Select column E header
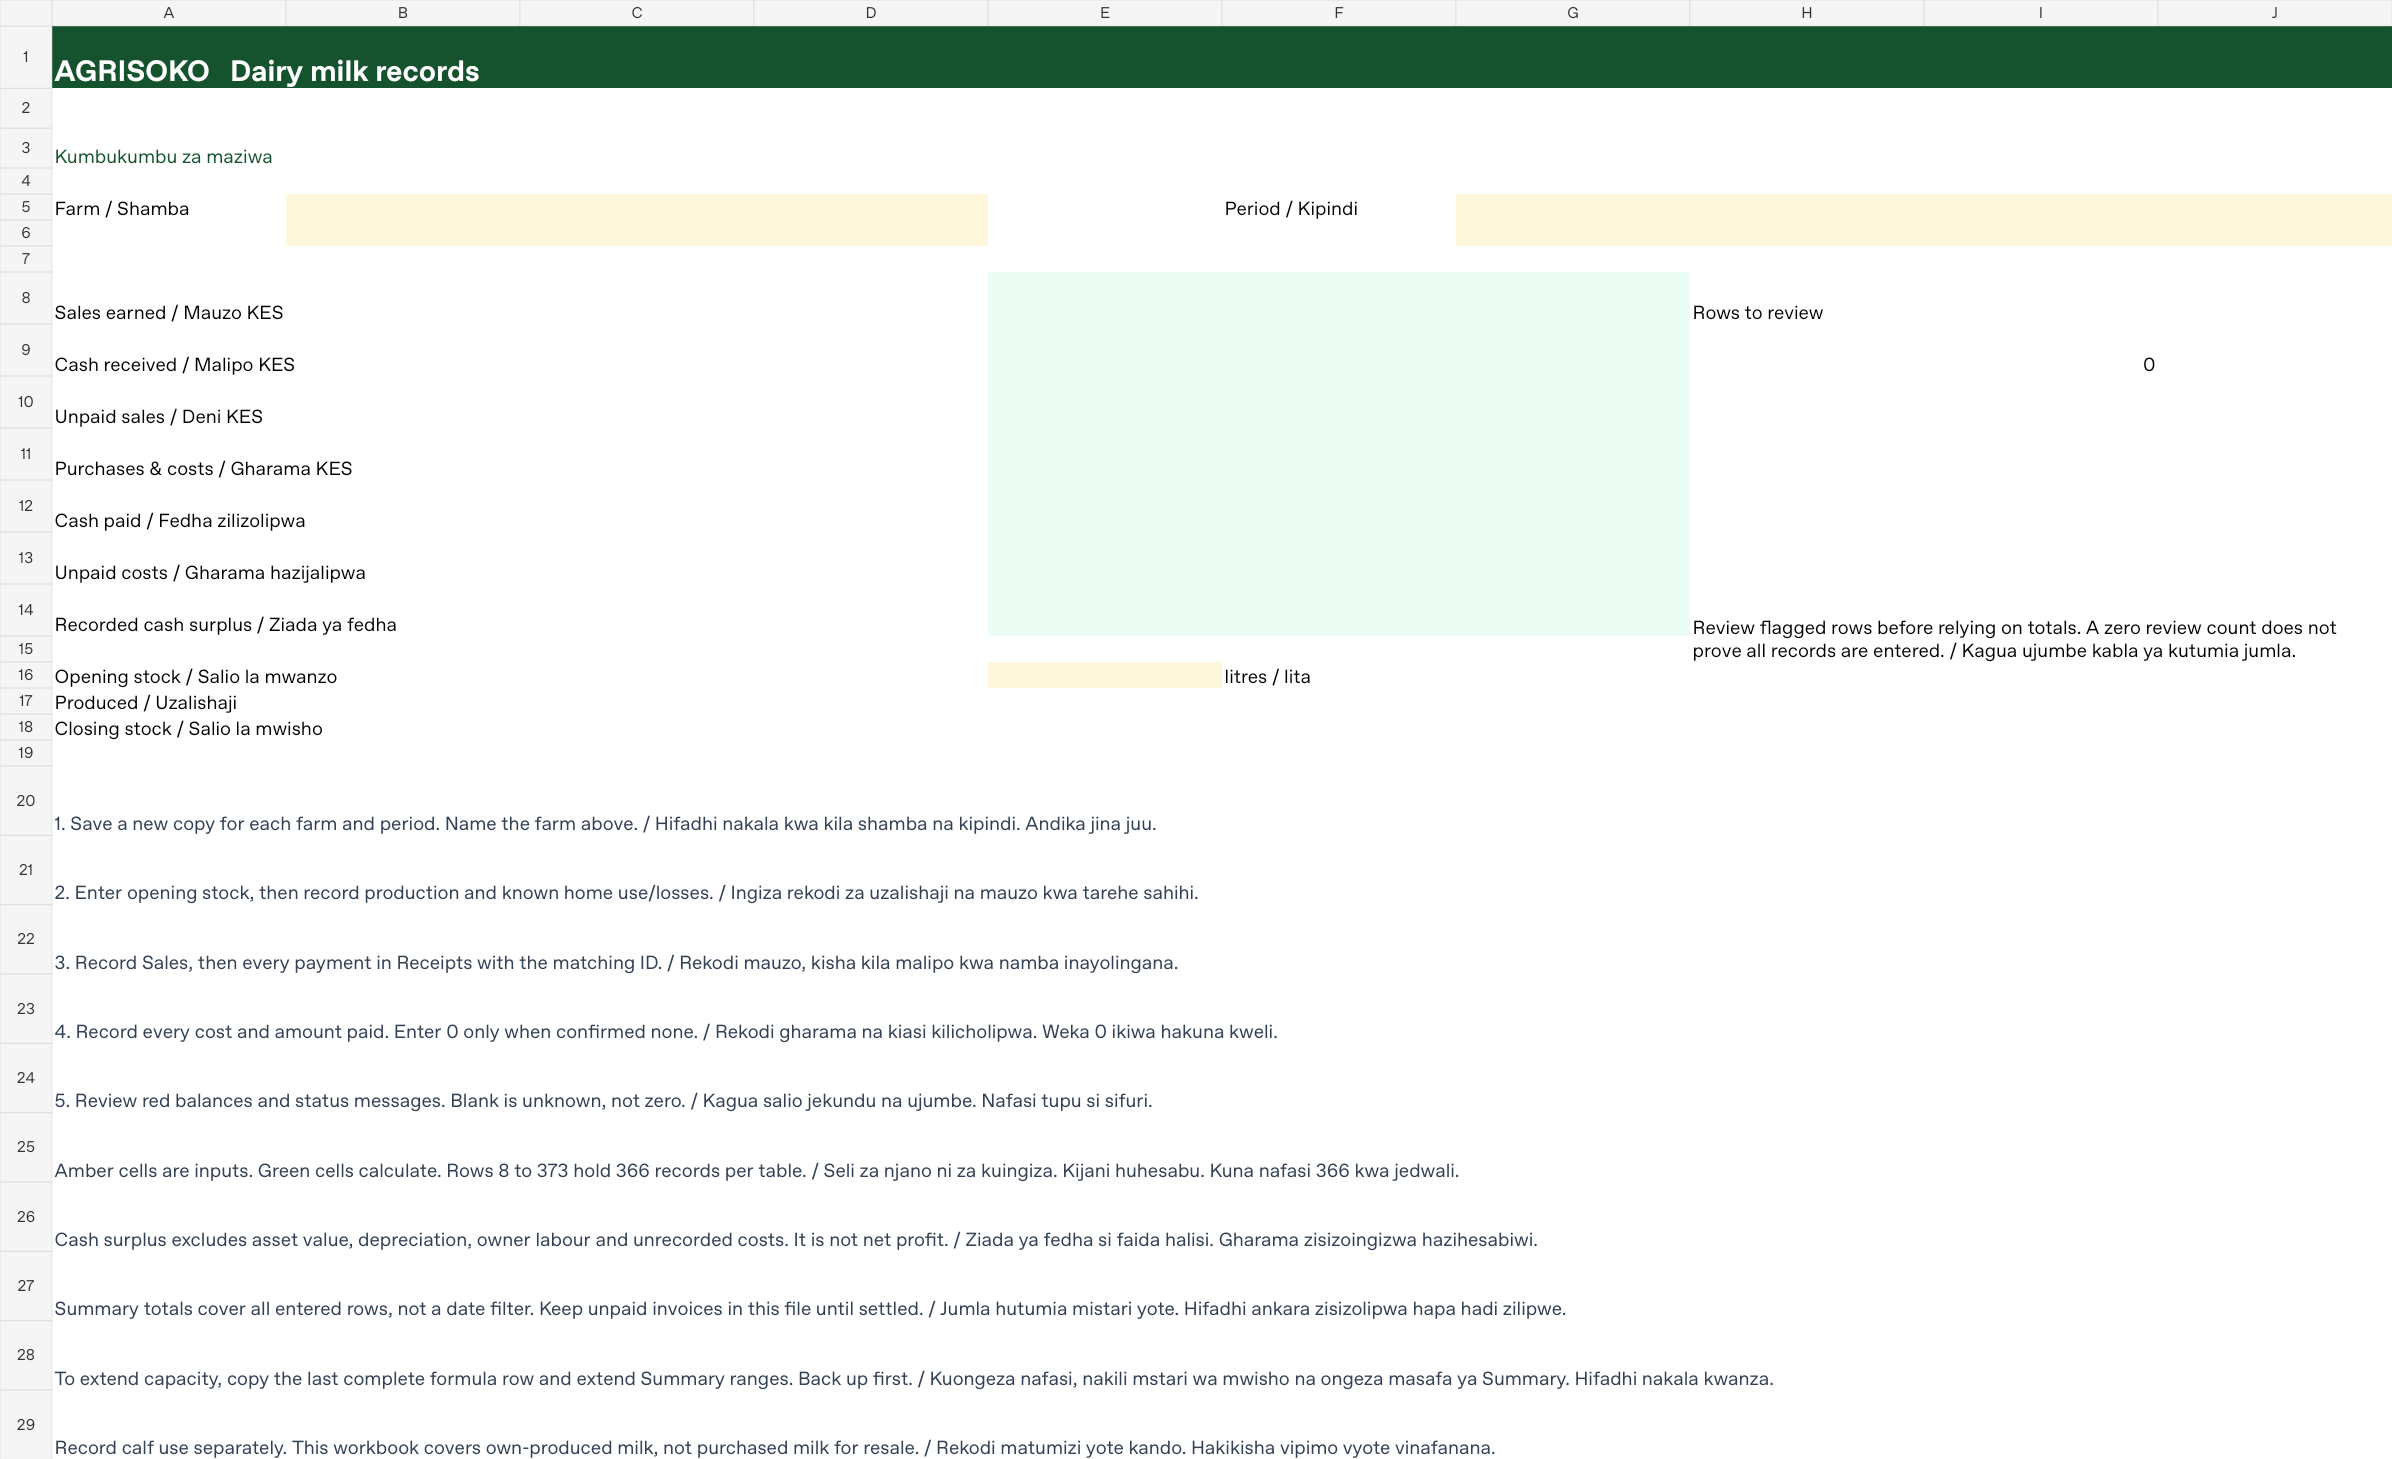Screen dimensions: 2392x1459 (x=1104, y=13)
